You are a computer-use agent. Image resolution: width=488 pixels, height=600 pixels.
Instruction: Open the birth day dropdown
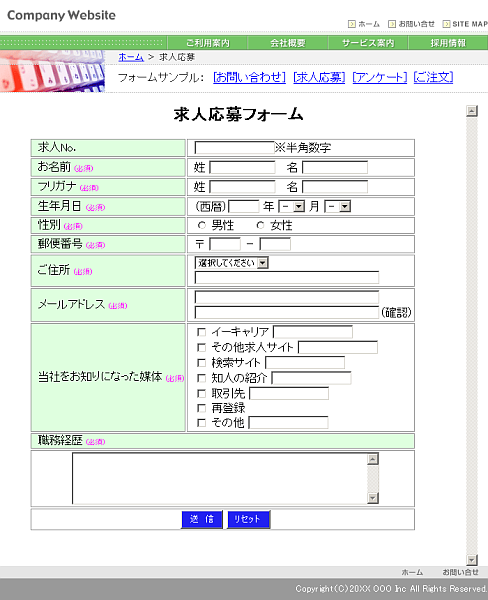[x=338, y=207]
